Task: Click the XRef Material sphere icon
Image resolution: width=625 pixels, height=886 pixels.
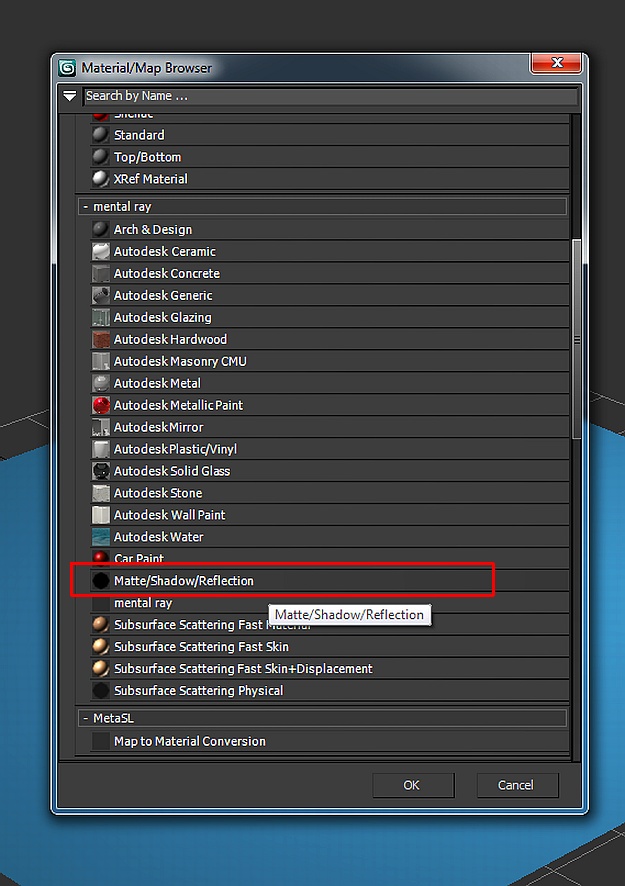Action: (x=101, y=179)
